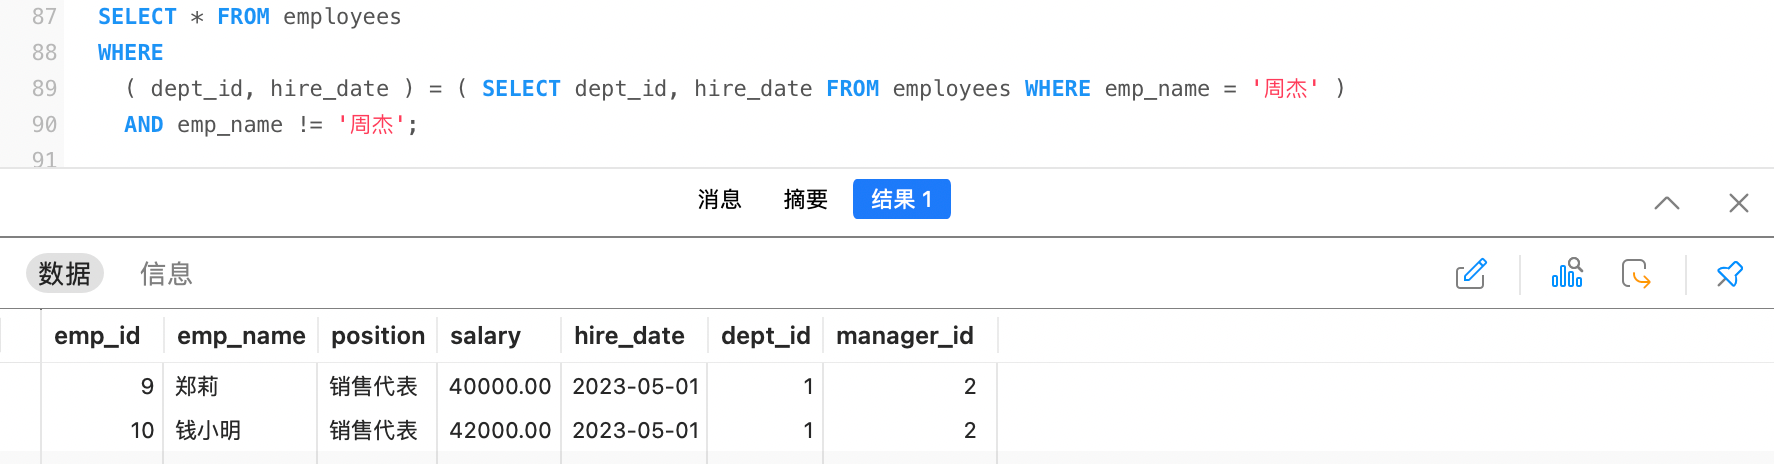This screenshot has width=1774, height=464.
Task: Switch to the 摘要 tab
Action: [806, 199]
